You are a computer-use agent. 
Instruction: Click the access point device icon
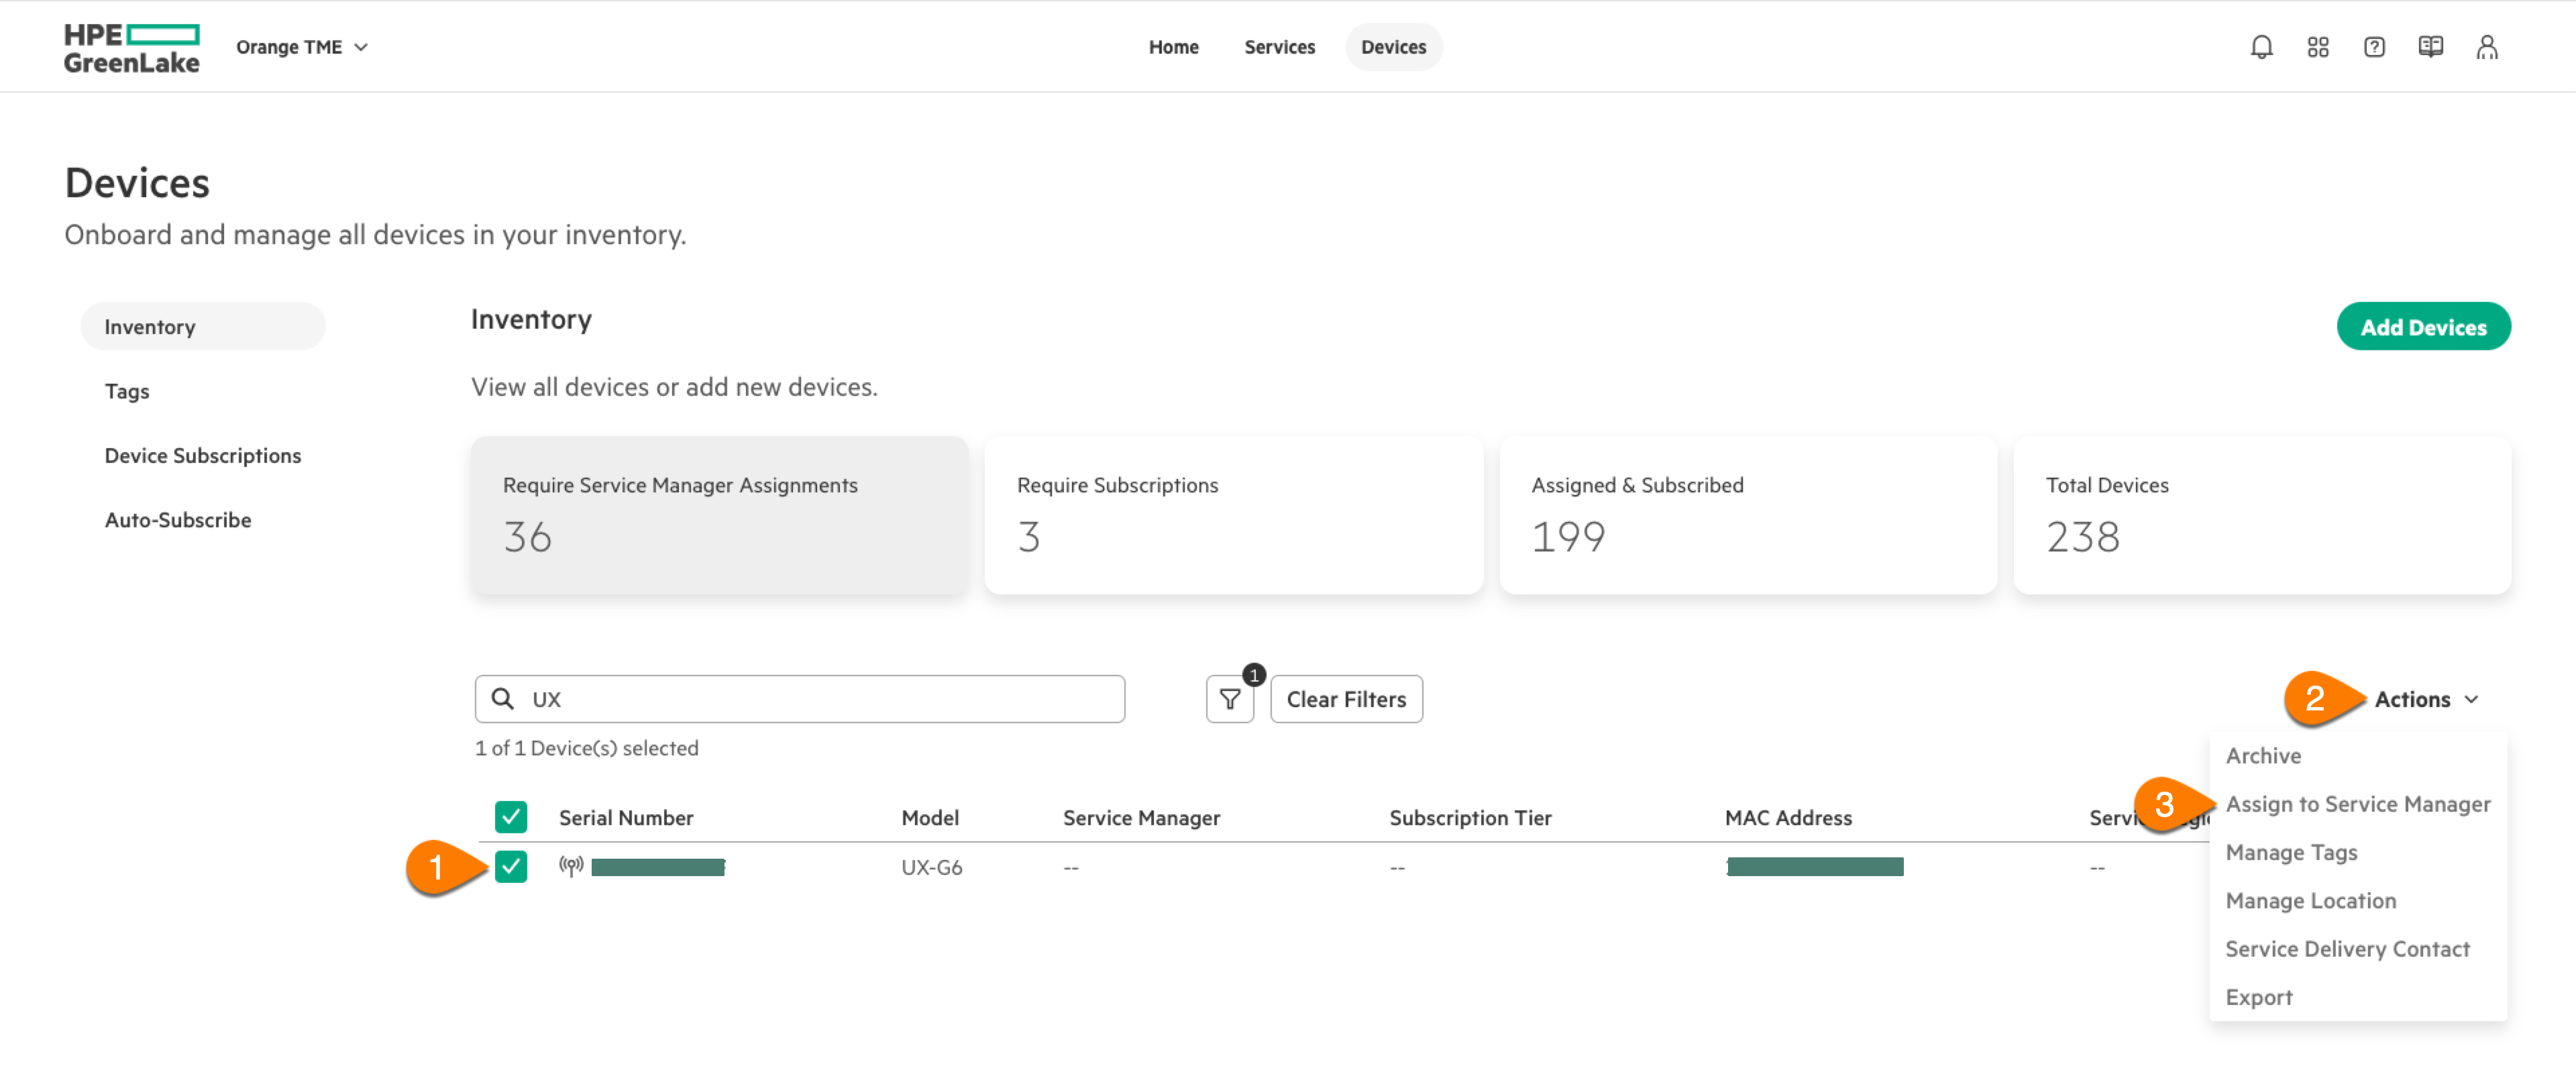coord(571,866)
